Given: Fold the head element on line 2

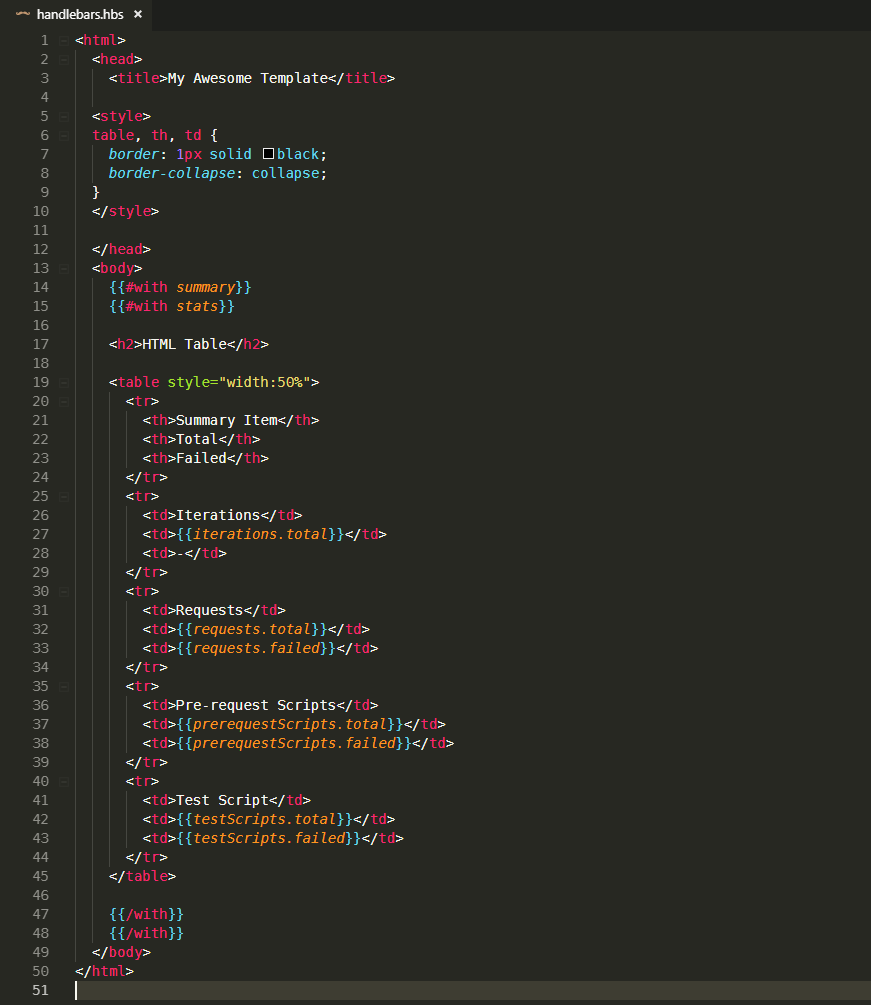Looking at the screenshot, I should click(63, 60).
